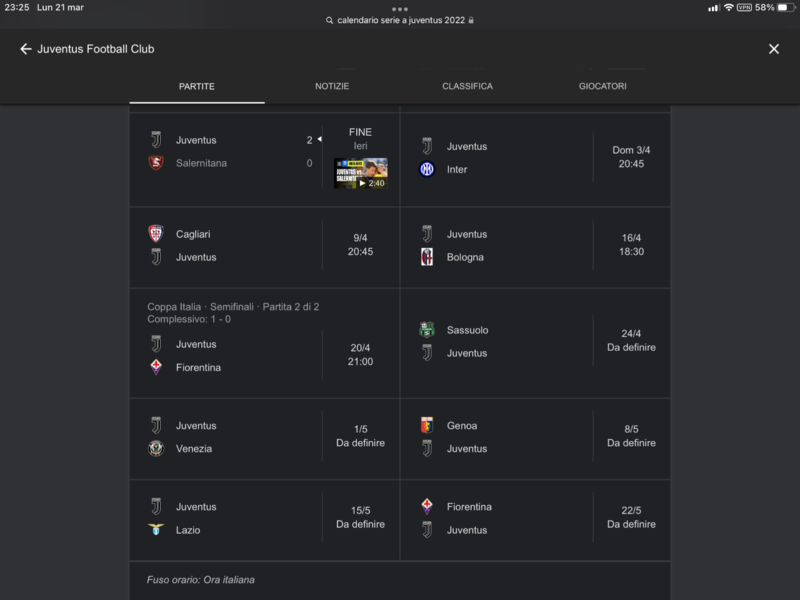The image size is (800, 600).
Task: Switch to the Notizie tab
Action: tap(332, 86)
